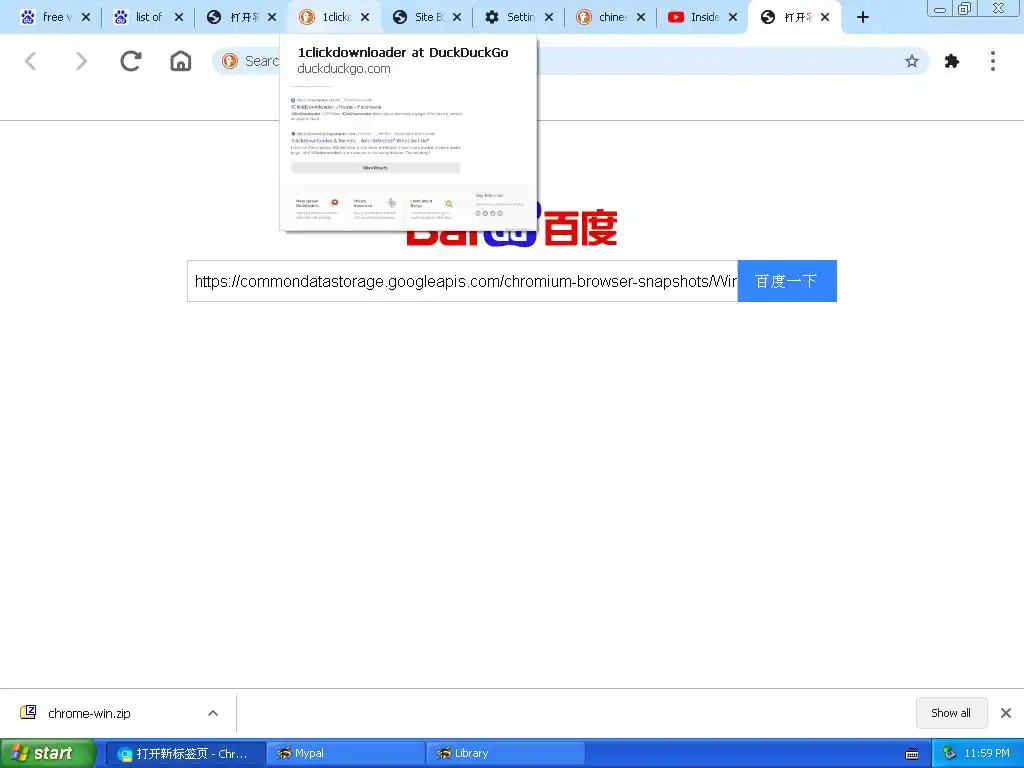Close the 'list of' tab
Screen dimensions: 1024x768
click(x=178, y=17)
